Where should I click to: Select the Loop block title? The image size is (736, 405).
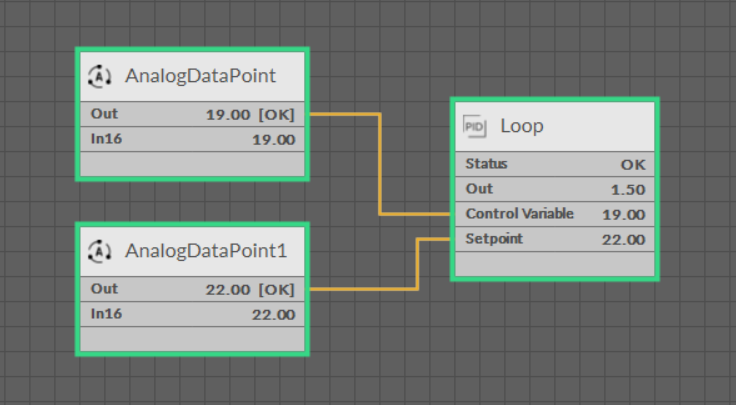[522, 127]
